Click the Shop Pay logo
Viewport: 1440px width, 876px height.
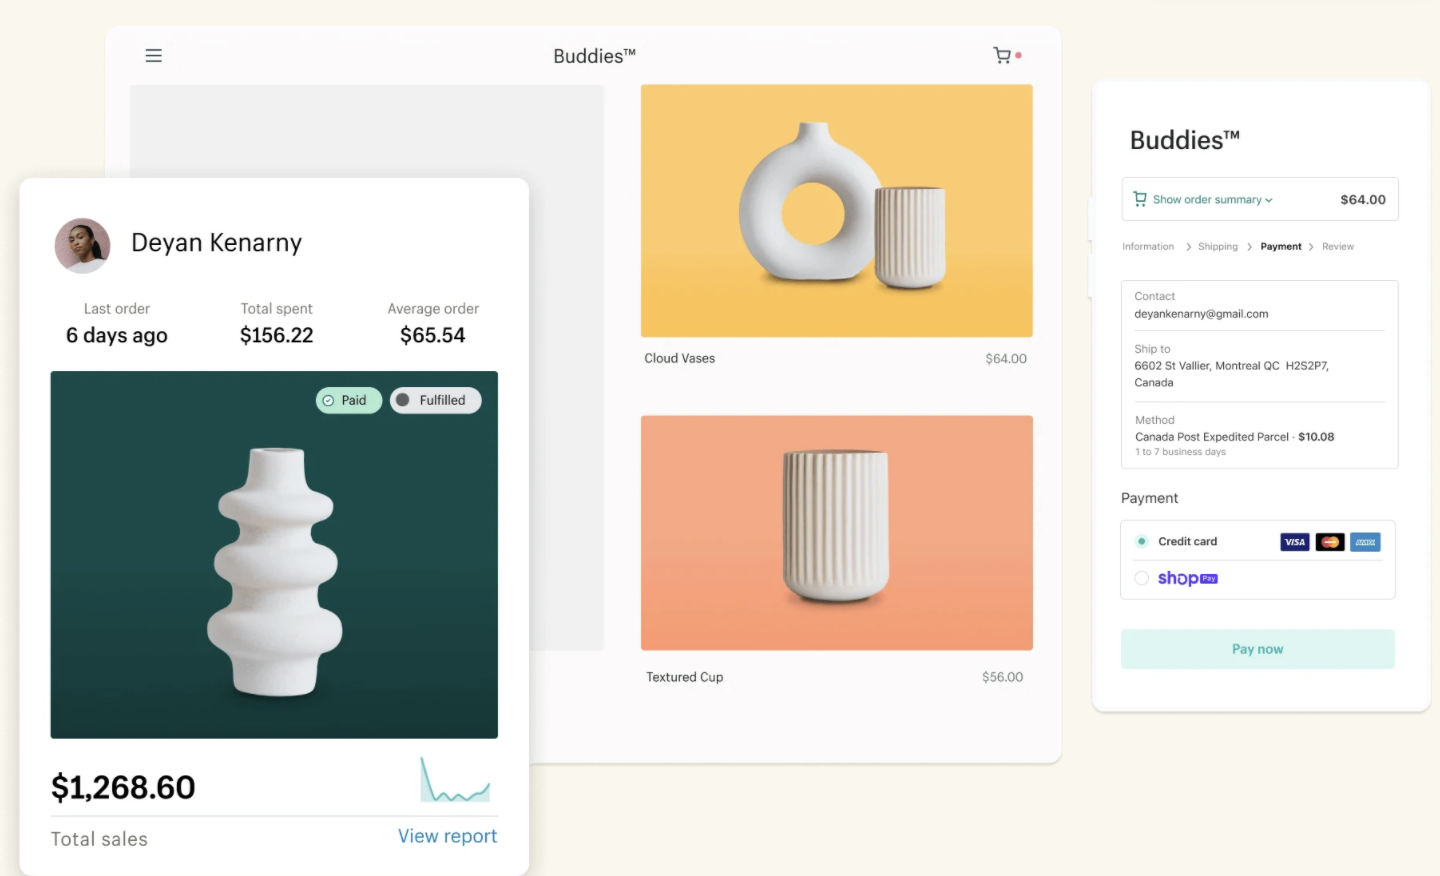click(1188, 578)
